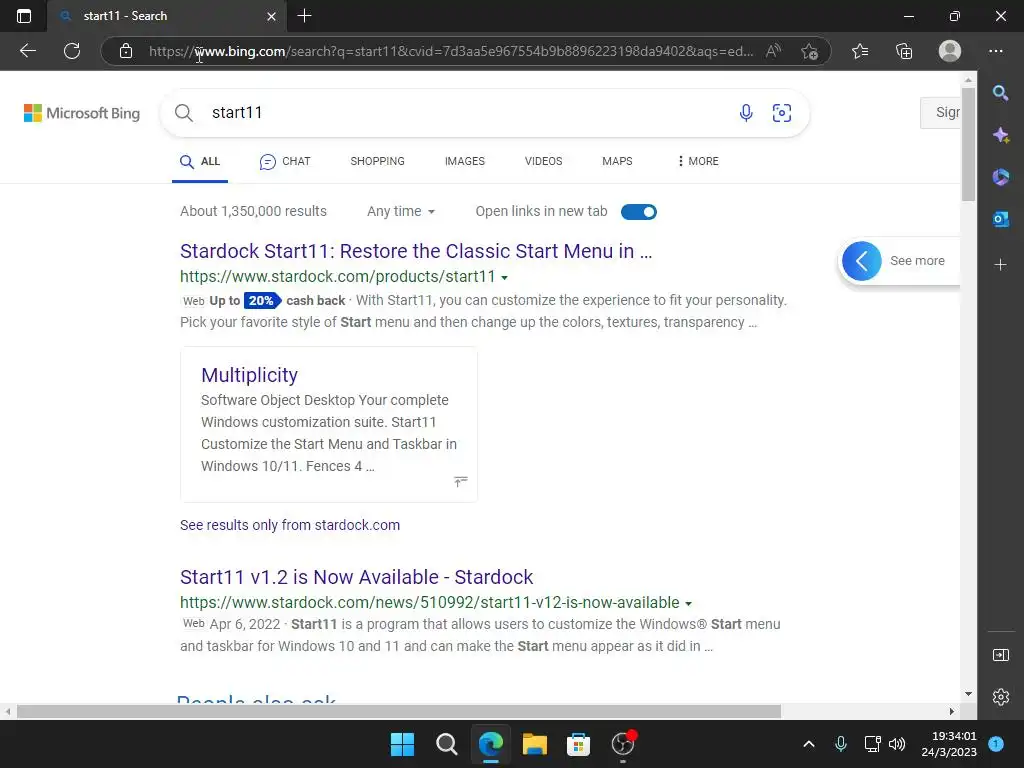Viewport: 1024px width, 768px height.
Task: Open the tab actions menu icon
Action: coord(24,16)
